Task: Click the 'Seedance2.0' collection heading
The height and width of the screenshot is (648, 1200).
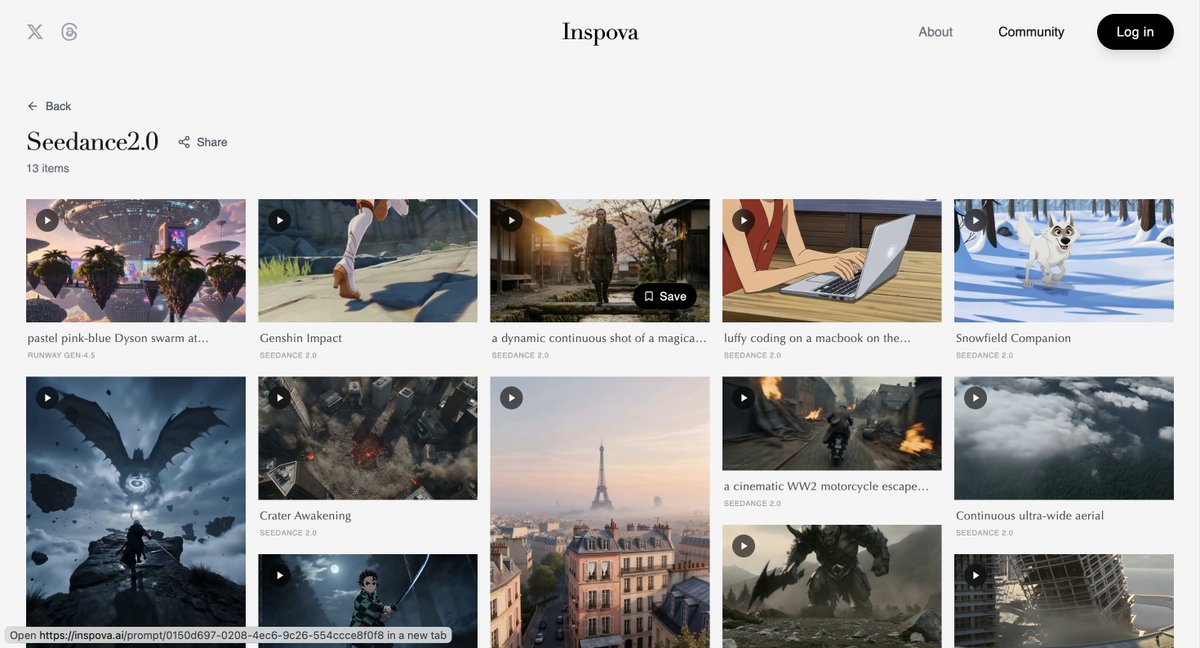Action: pos(93,142)
